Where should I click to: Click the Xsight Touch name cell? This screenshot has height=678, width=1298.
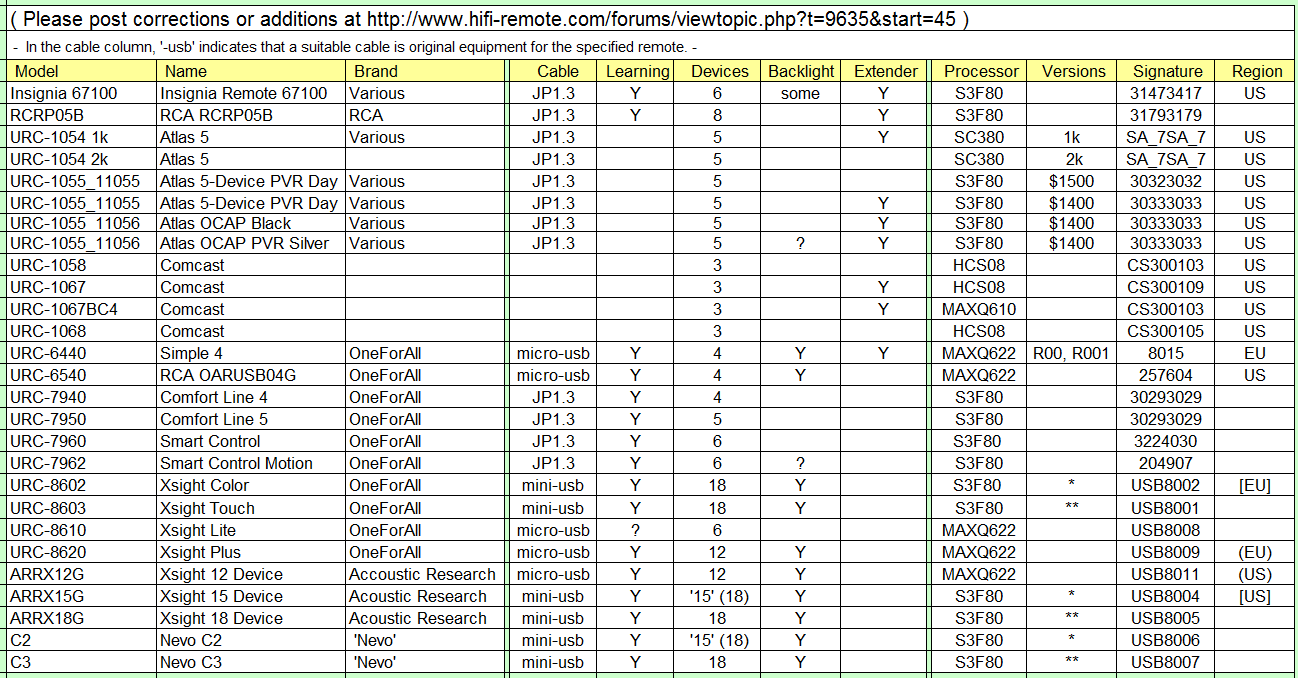pos(207,508)
